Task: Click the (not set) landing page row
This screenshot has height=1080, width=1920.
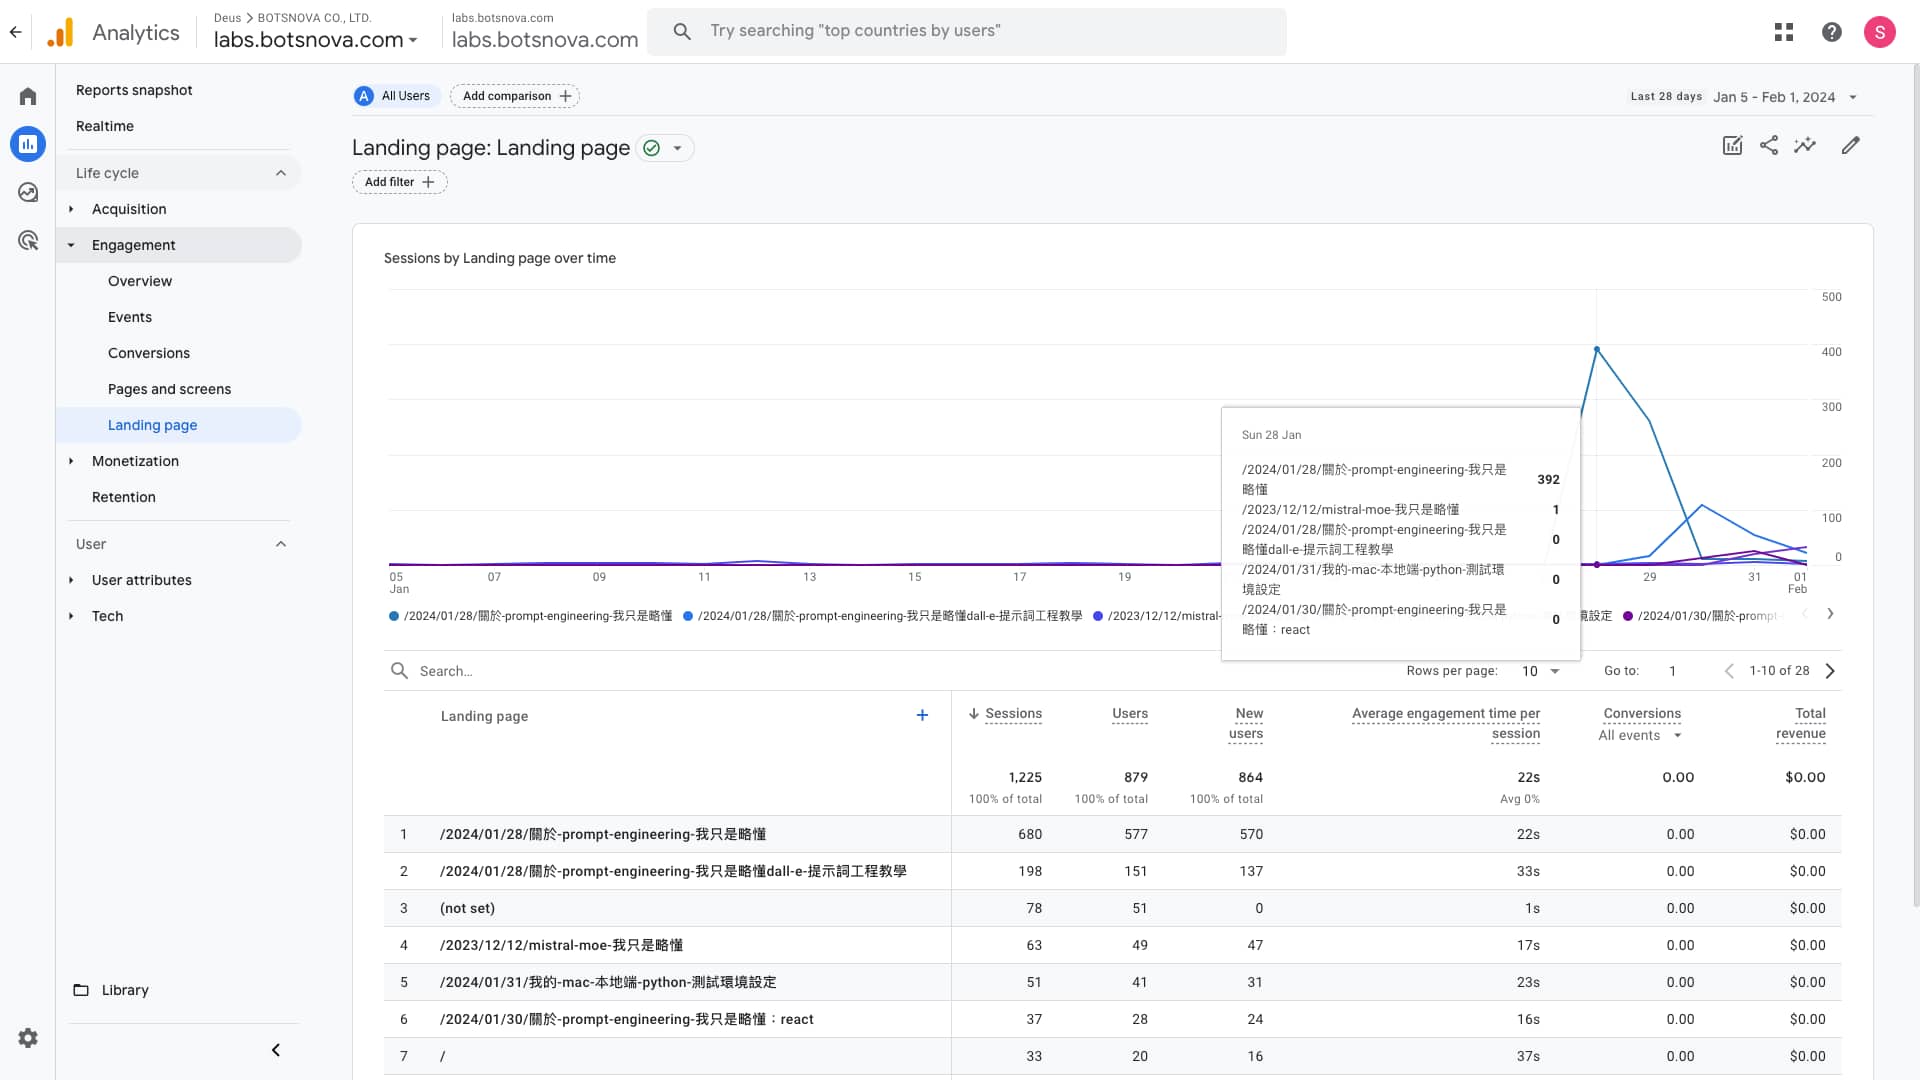Action: [x=1112, y=908]
